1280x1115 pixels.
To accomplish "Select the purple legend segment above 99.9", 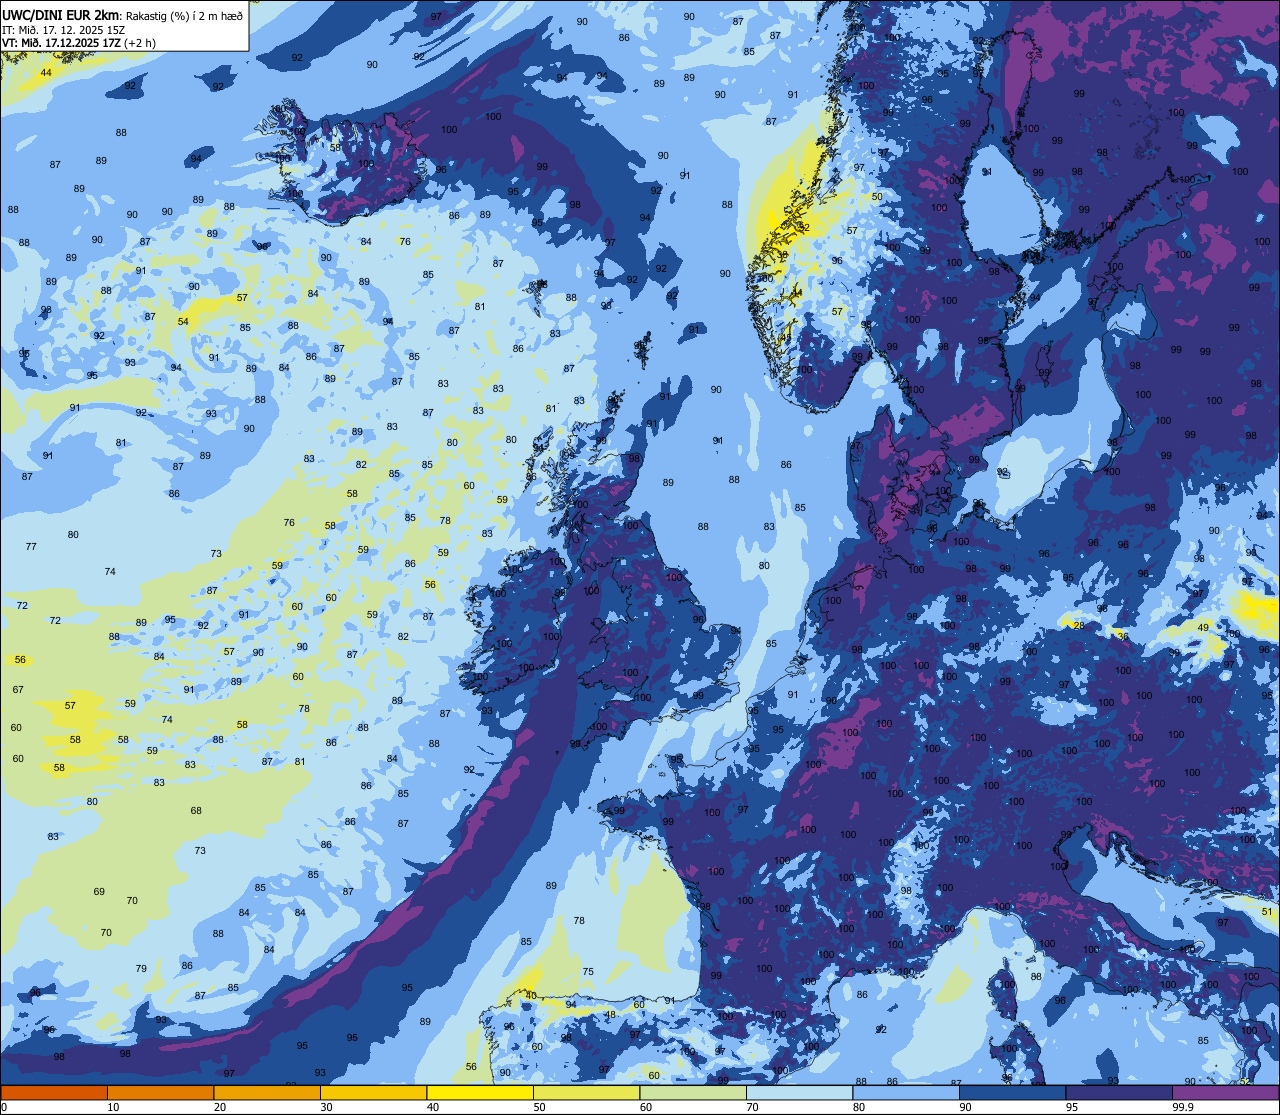I will point(1226,1092).
